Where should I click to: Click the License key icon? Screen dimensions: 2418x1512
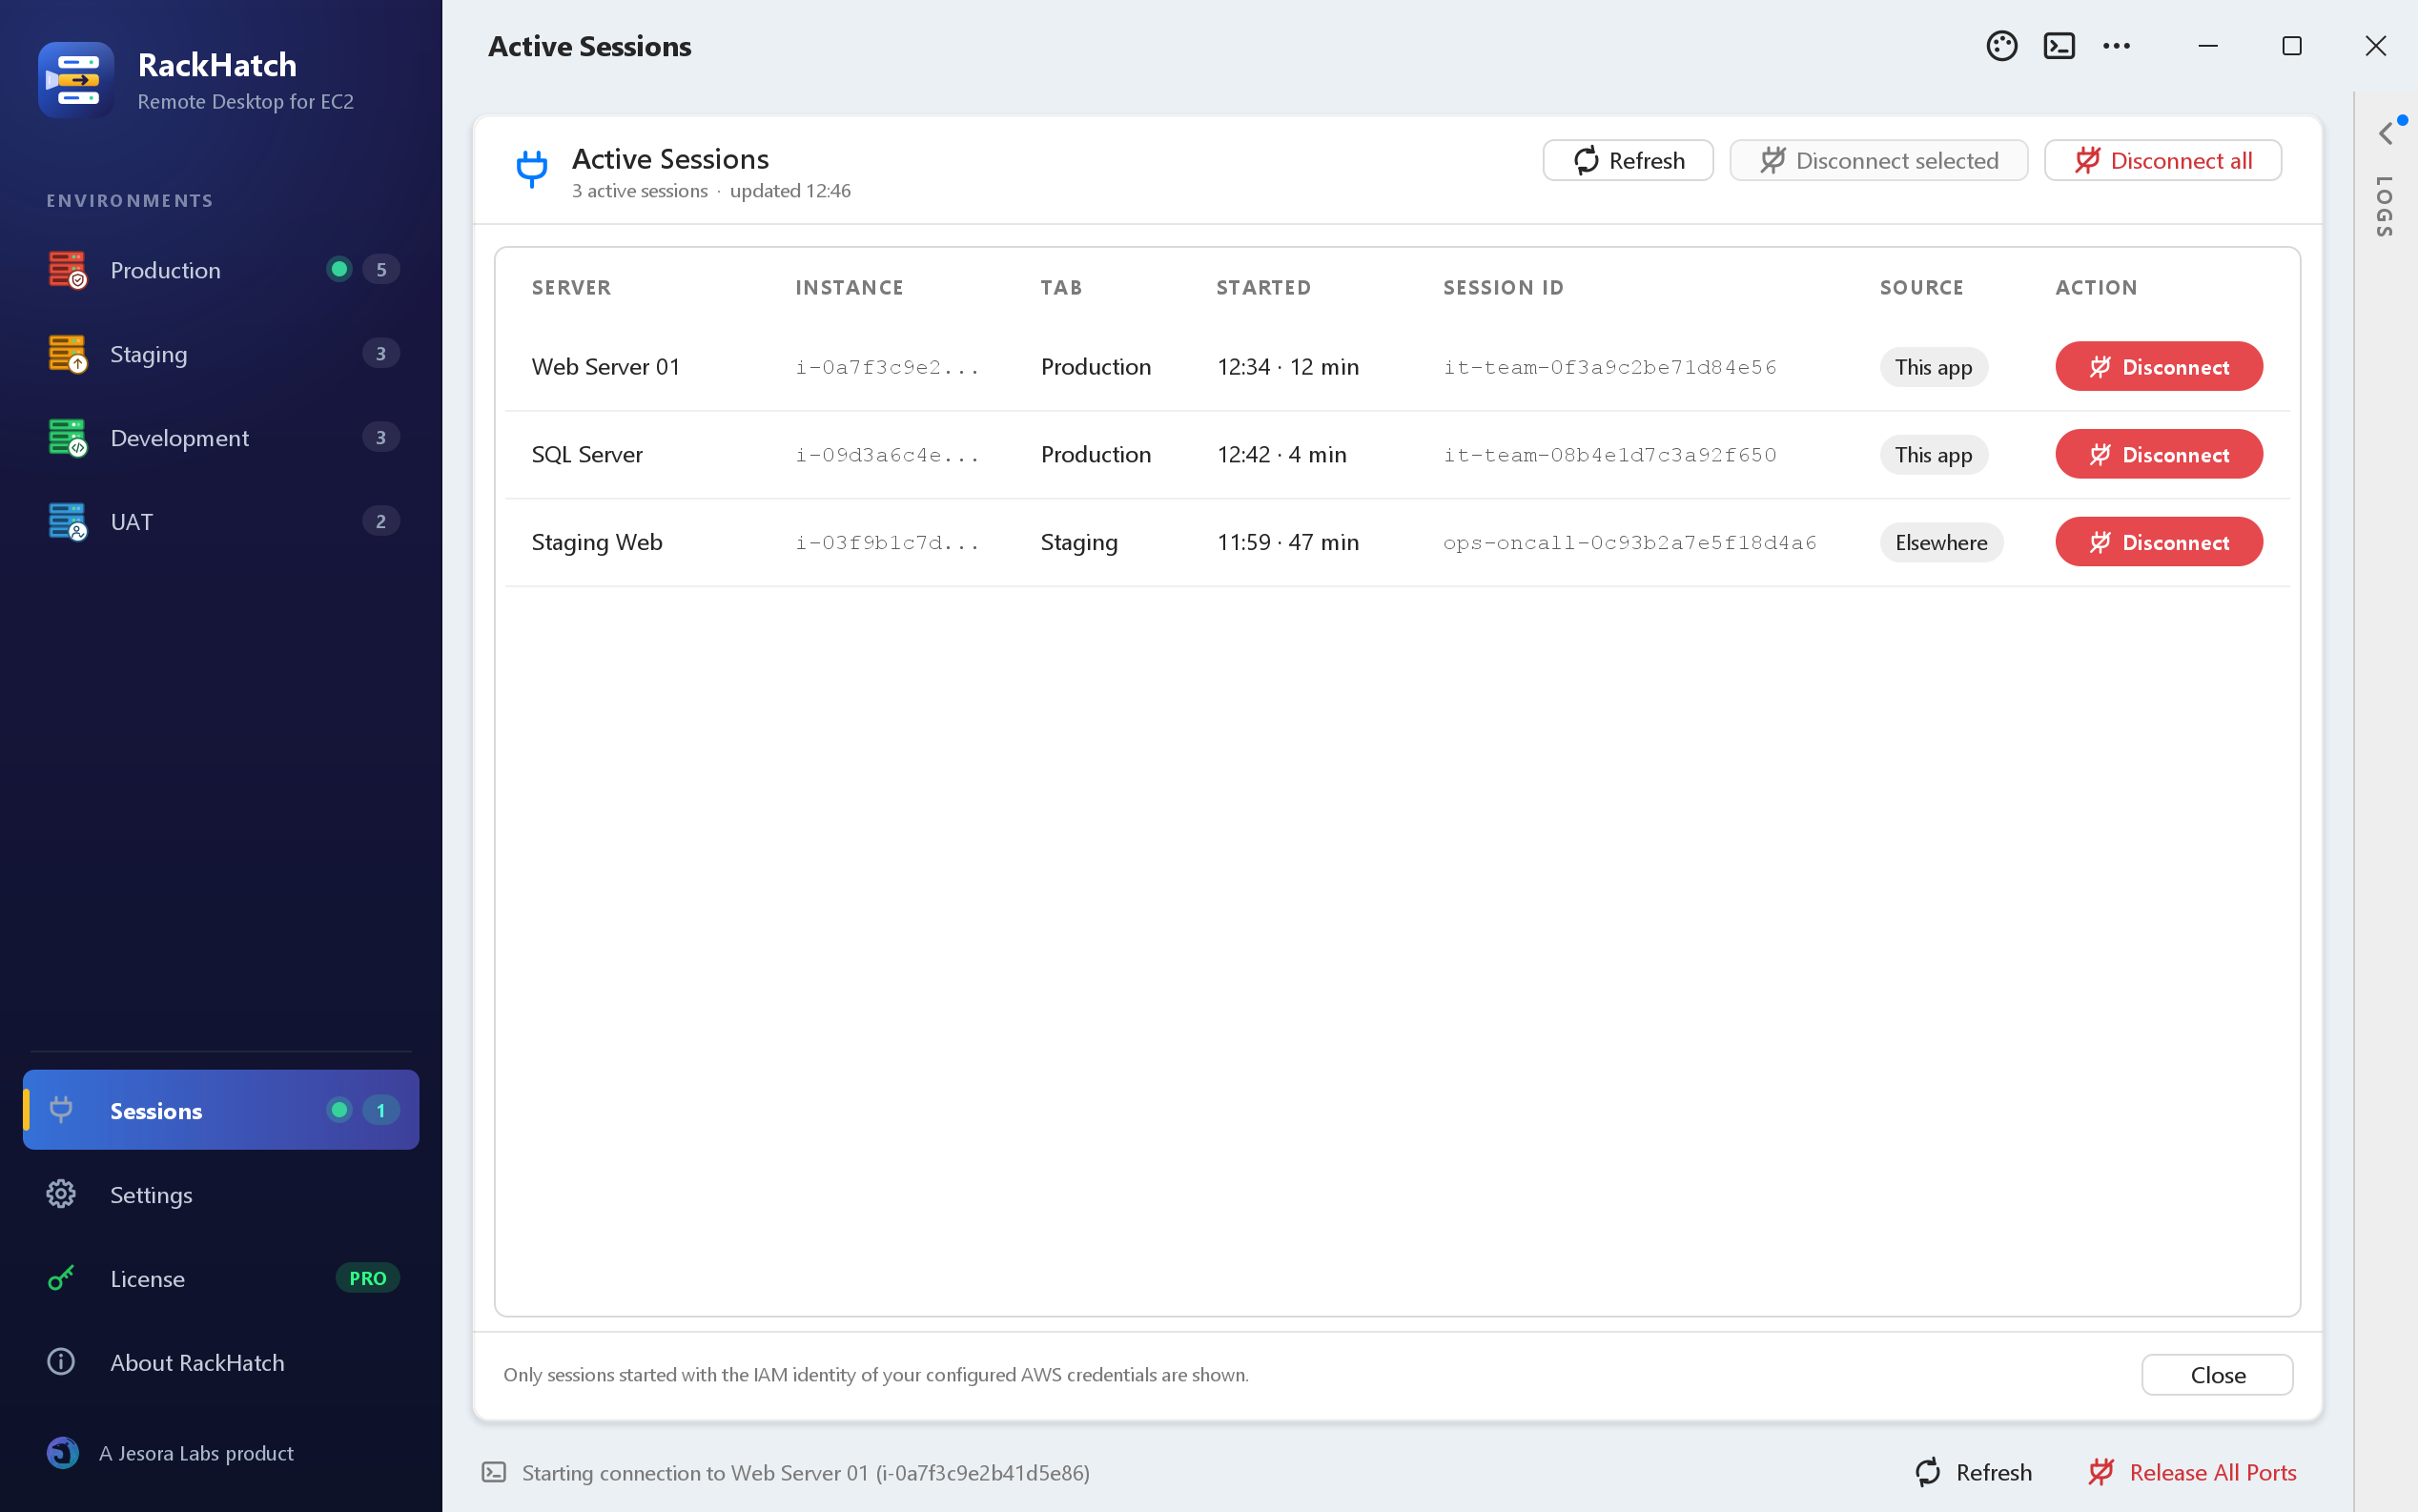61,1277
